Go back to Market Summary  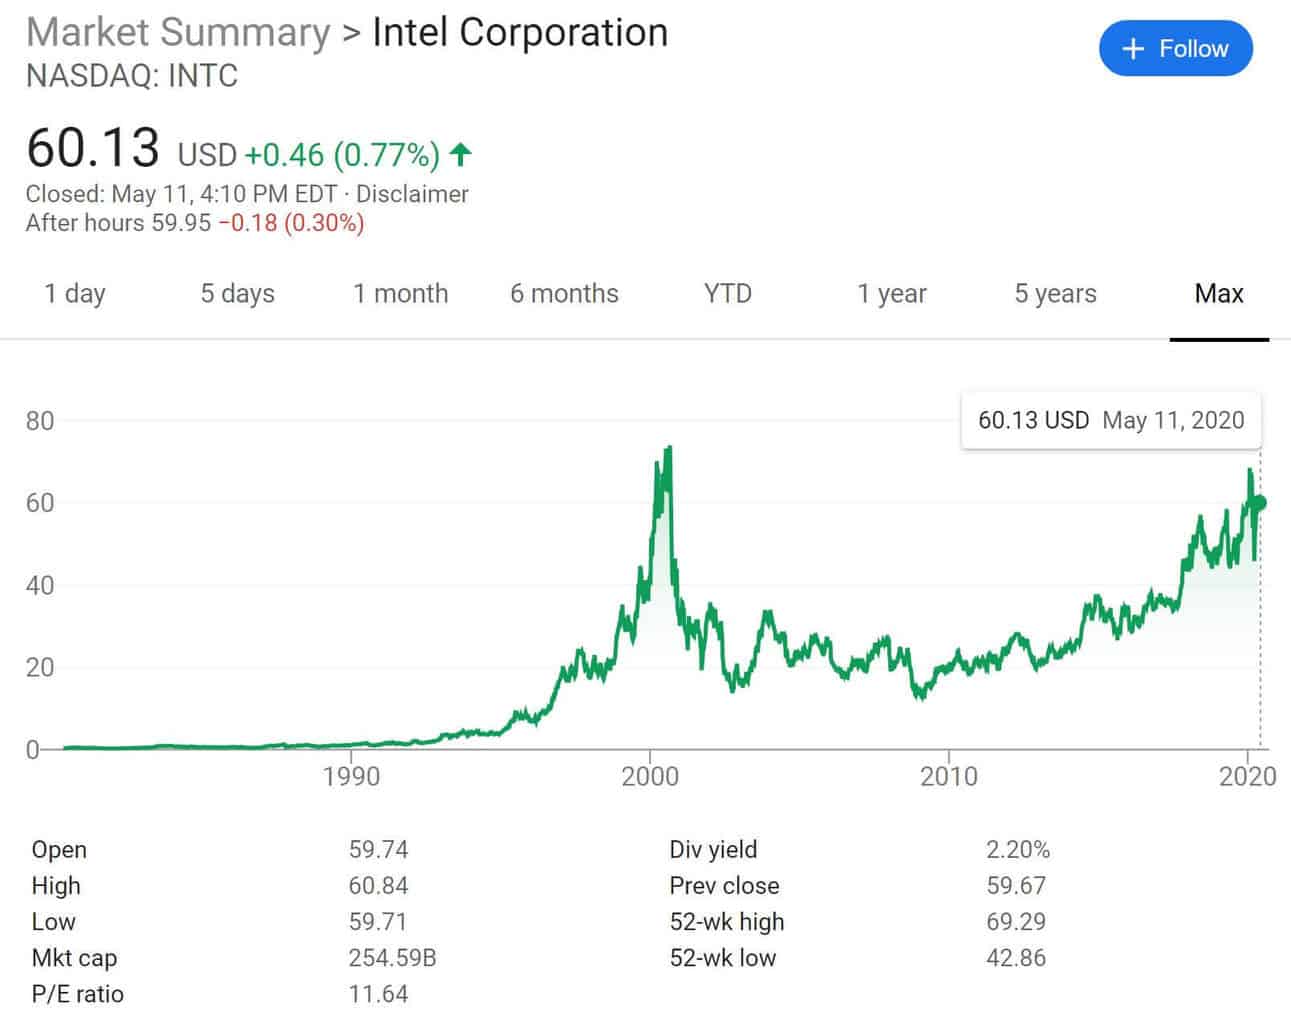click(x=179, y=32)
